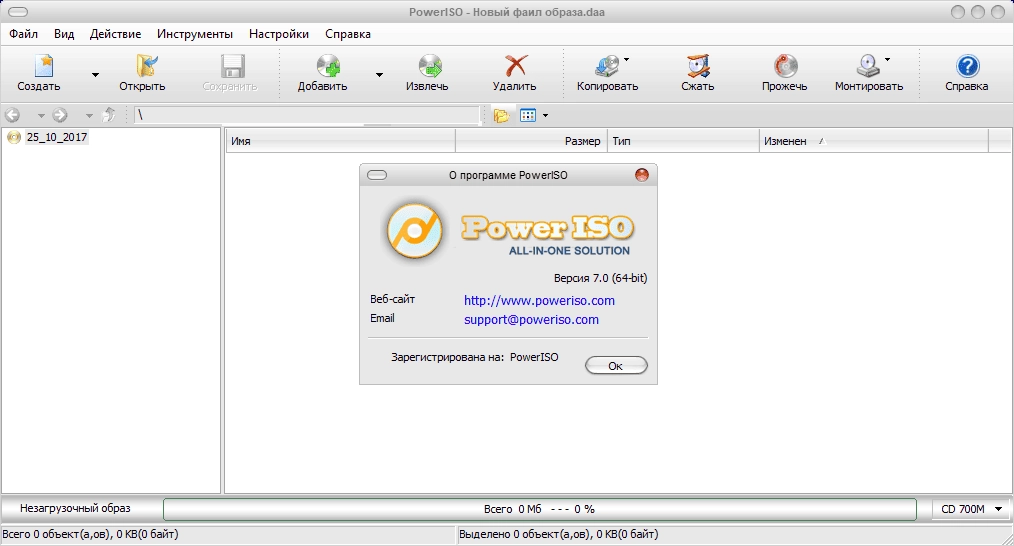The image size is (1014, 546).
Task: Open the Back history dropdown arrow
Action: click(x=41, y=116)
